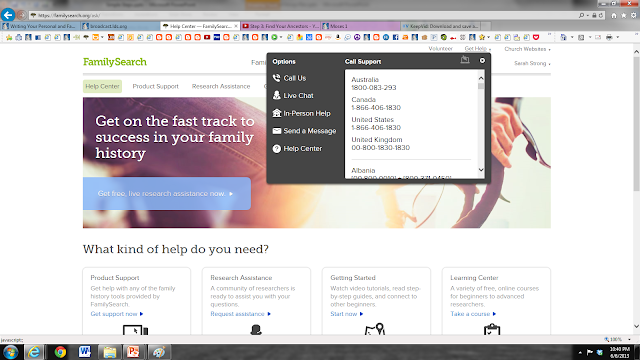Switch to the KeepVid browser tab

[x=441, y=26]
